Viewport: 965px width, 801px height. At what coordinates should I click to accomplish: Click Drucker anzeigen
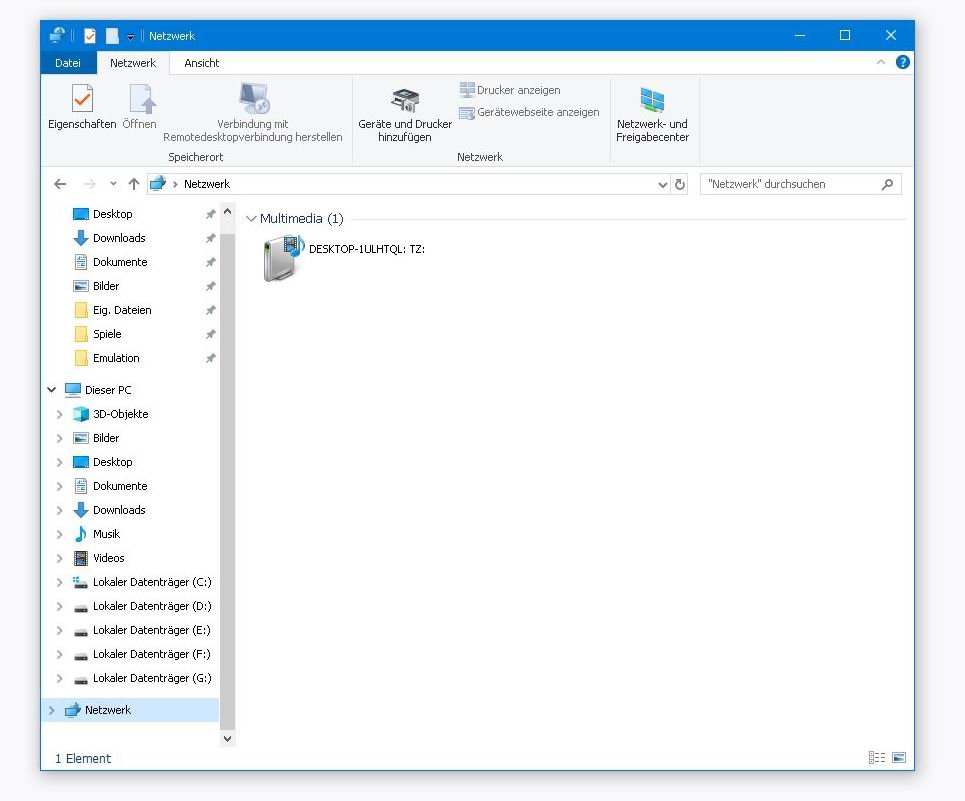(x=510, y=90)
